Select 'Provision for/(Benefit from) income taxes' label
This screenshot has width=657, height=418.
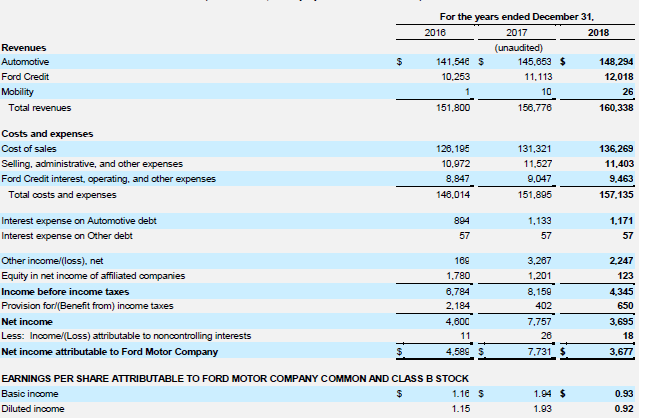click(87, 306)
